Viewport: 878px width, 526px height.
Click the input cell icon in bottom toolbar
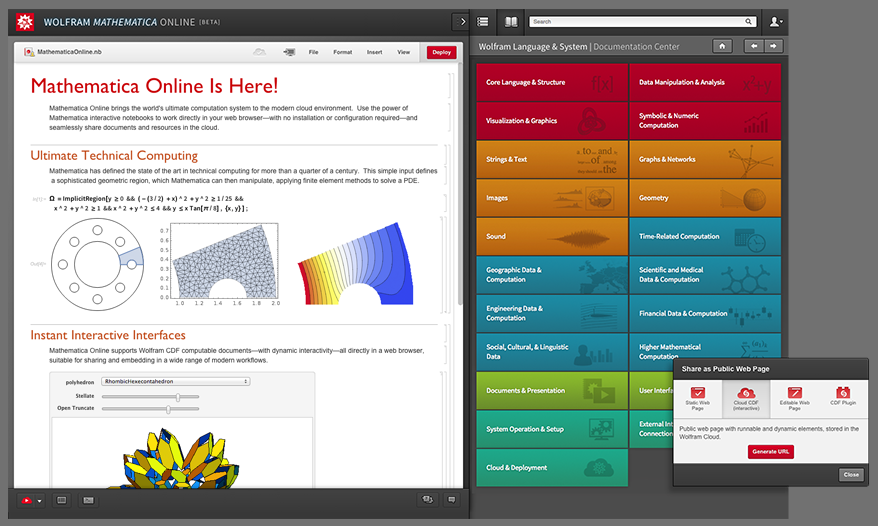pos(88,500)
